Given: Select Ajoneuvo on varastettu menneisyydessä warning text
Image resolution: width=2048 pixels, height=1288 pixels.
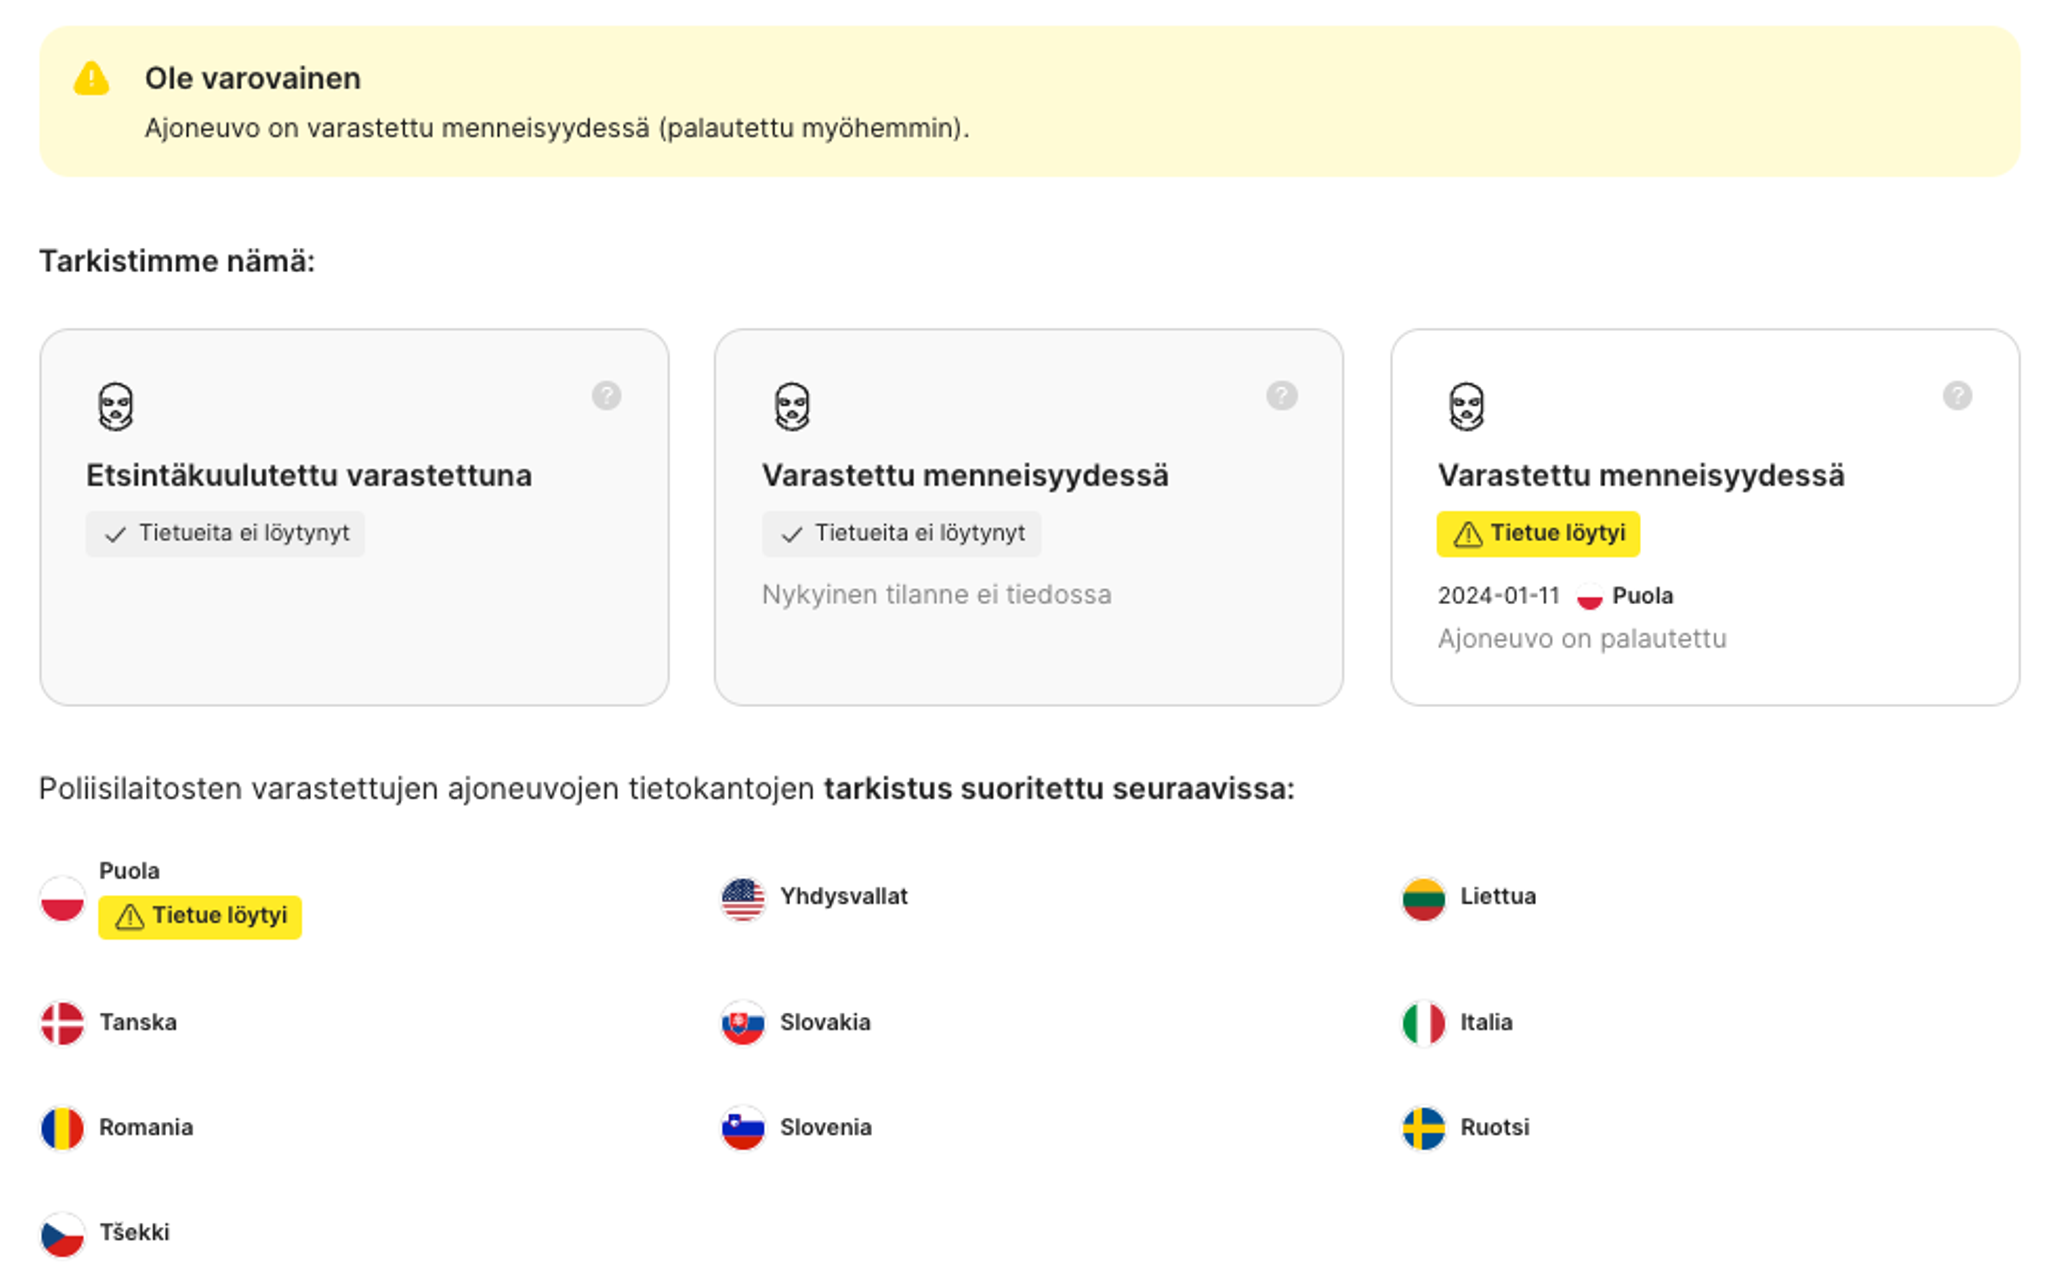Looking at the screenshot, I should tap(557, 129).
